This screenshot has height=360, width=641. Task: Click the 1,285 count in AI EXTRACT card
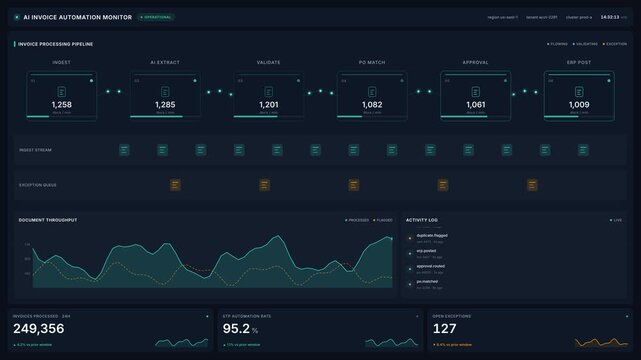[x=165, y=105]
